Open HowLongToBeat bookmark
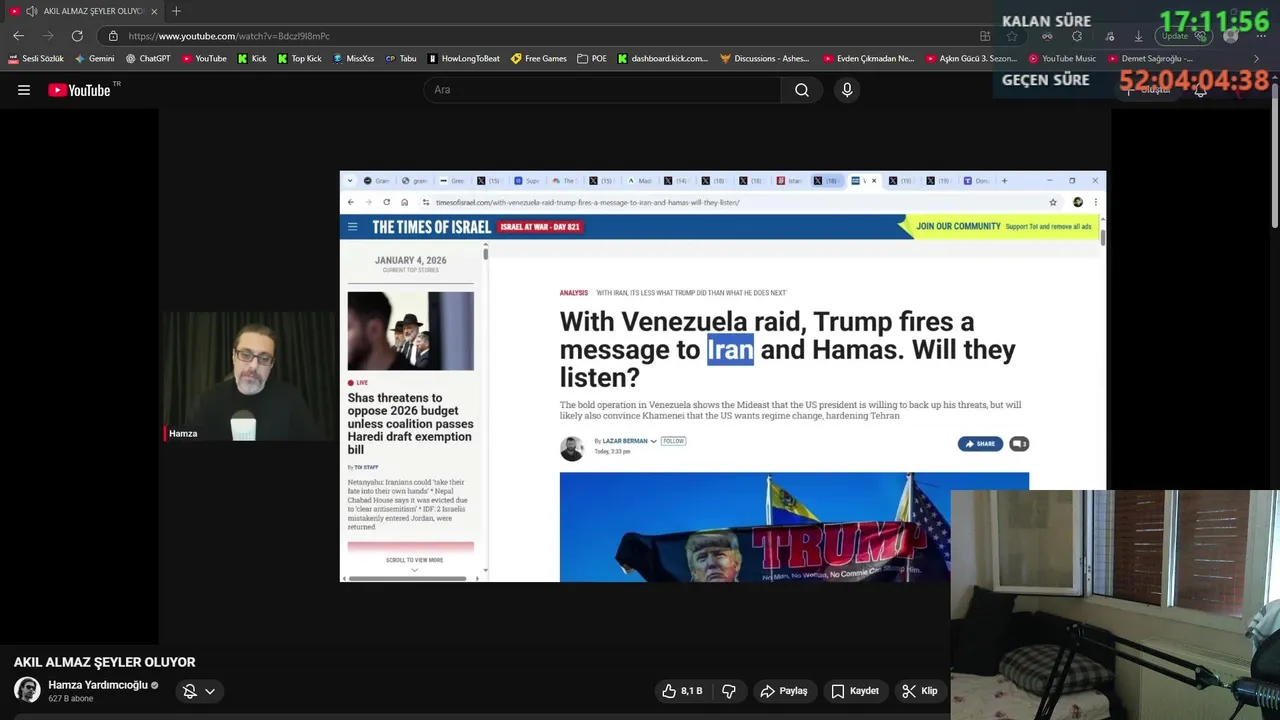This screenshot has width=1280, height=720. pos(463,59)
